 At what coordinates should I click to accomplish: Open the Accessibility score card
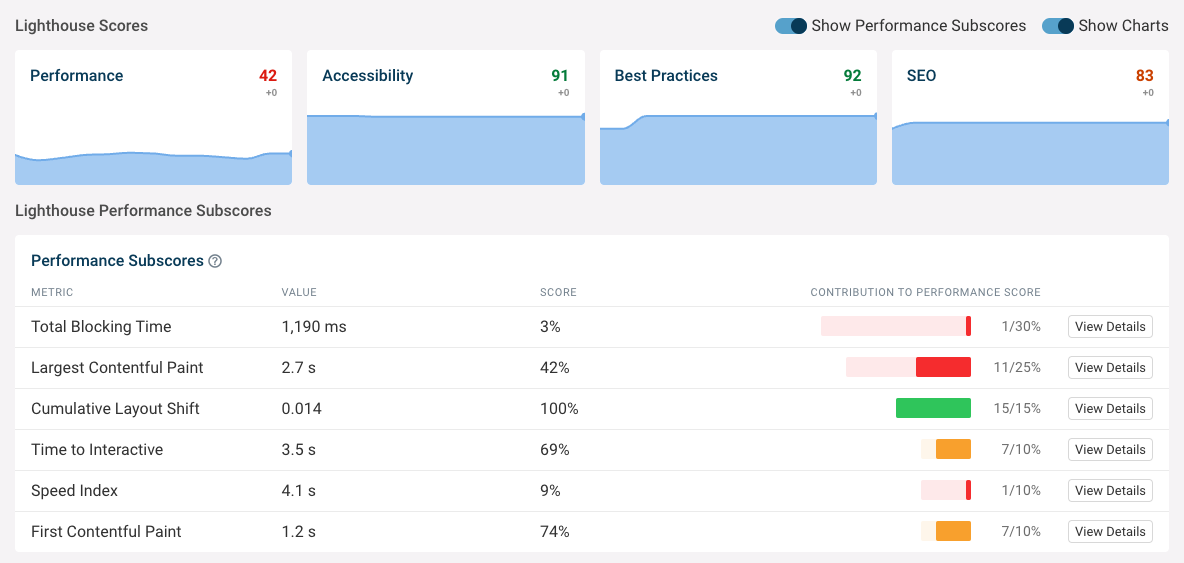[446, 117]
